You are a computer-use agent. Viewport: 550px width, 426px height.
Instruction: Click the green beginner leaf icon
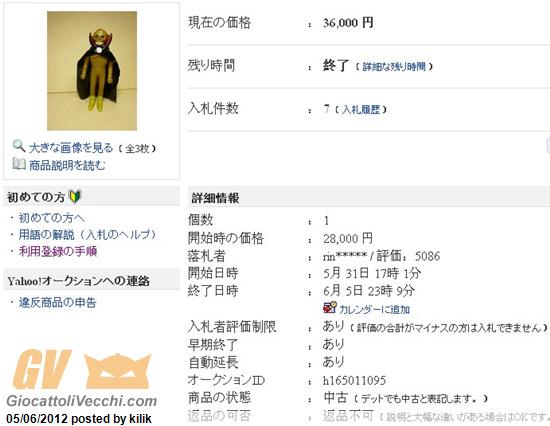75,196
